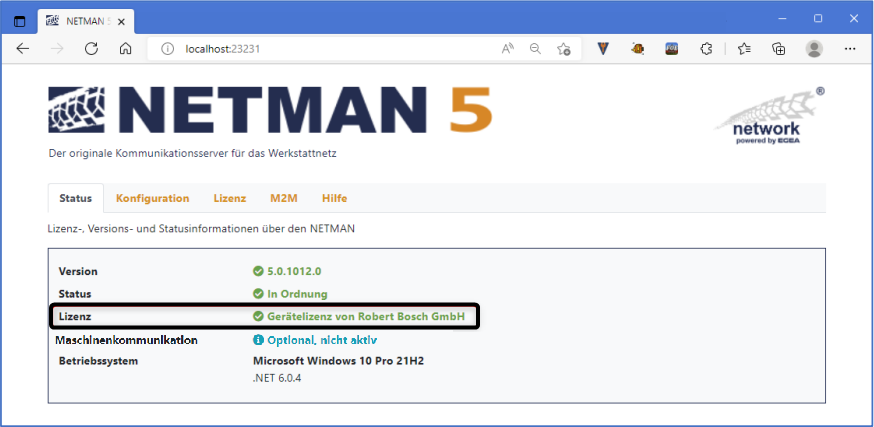The width and height of the screenshot is (874, 427).
Task: Click the version number 5.0.1012.0
Action: click(x=294, y=271)
